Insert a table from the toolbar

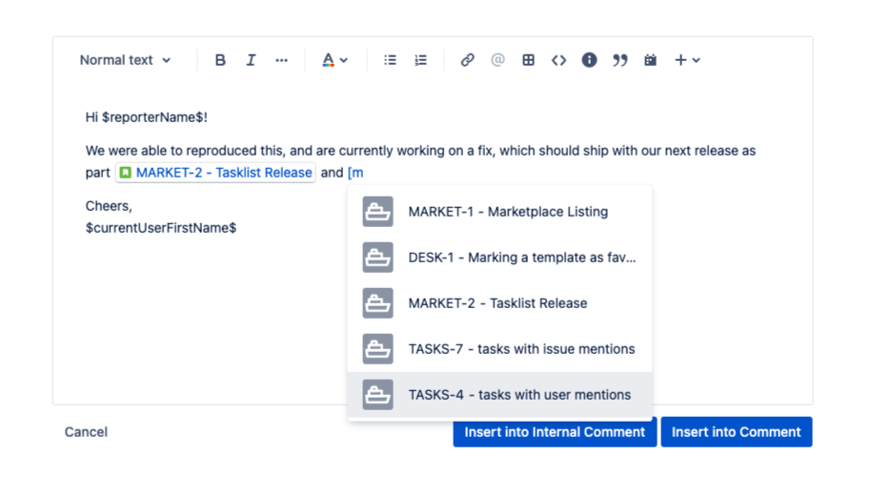click(x=528, y=60)
